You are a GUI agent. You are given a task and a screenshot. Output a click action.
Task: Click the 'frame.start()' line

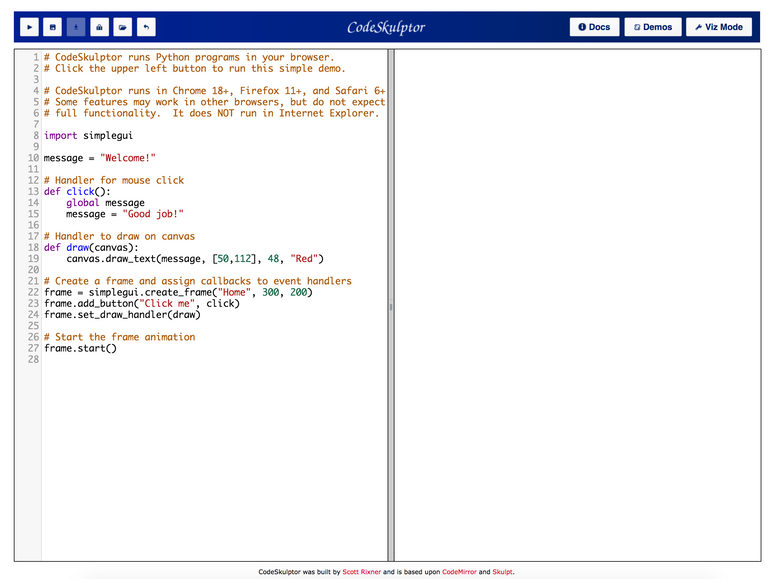coord(80,349)
